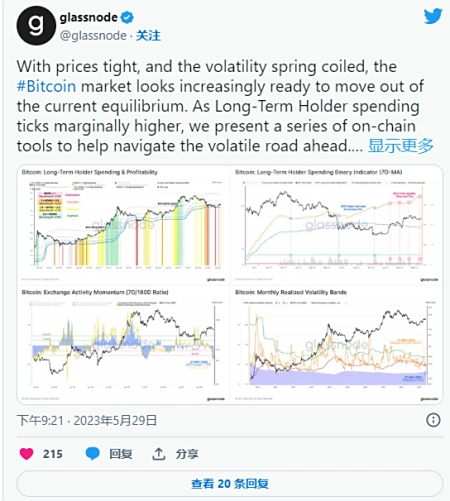Expand tweet text with 显示更多
450x501 pixels.
(x=400, y=146)
